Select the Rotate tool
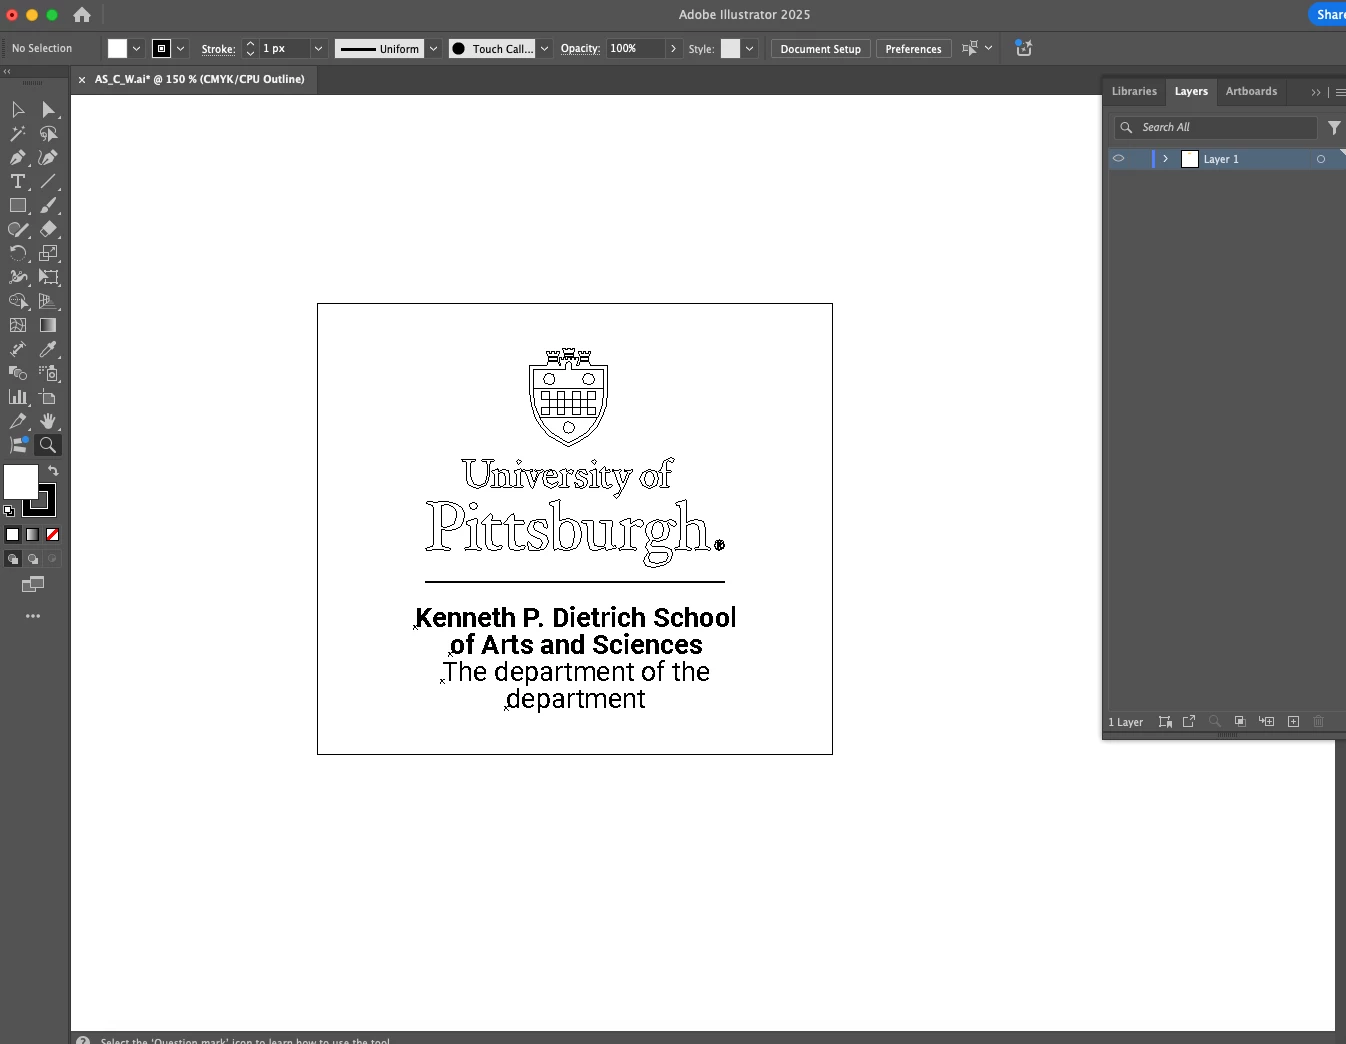The image size is (1346, 1044). [18, 253]
